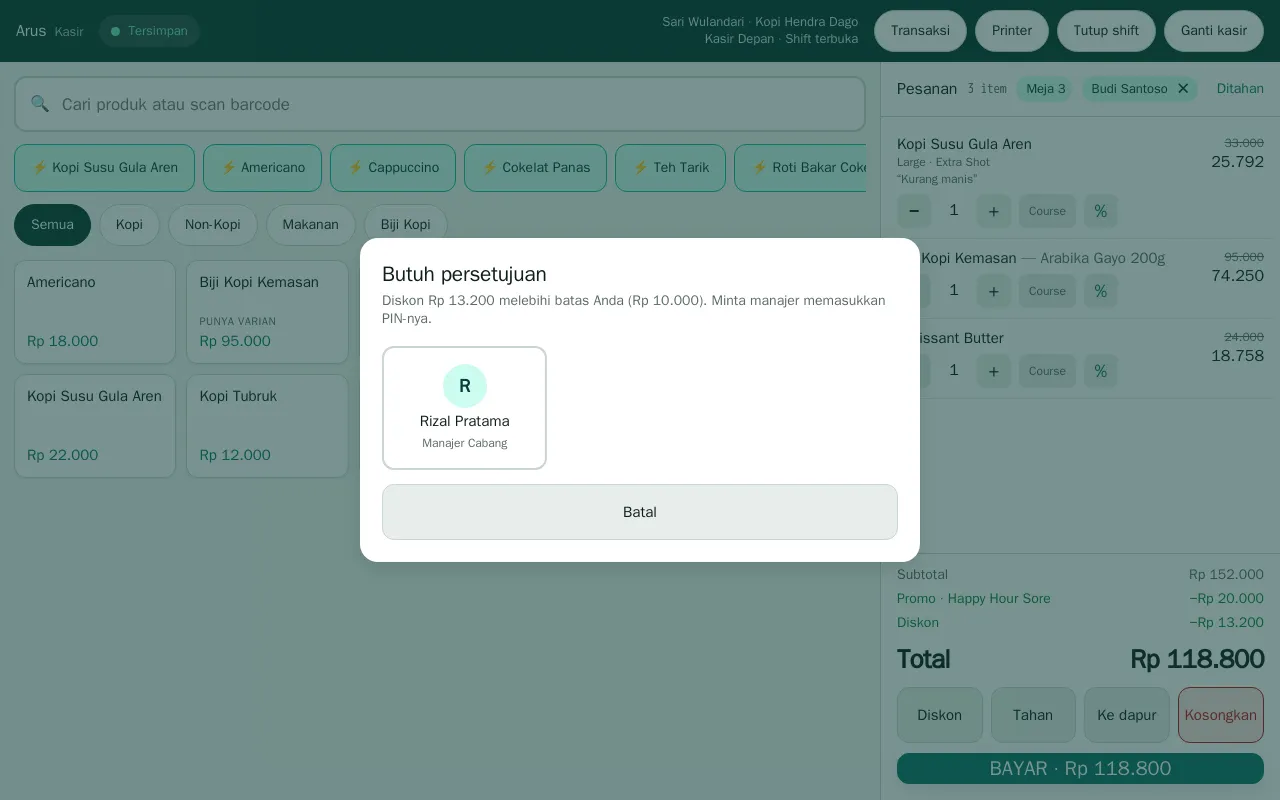Quick-add Americano shortcut

pyautogui.click(x=262, y=168)
